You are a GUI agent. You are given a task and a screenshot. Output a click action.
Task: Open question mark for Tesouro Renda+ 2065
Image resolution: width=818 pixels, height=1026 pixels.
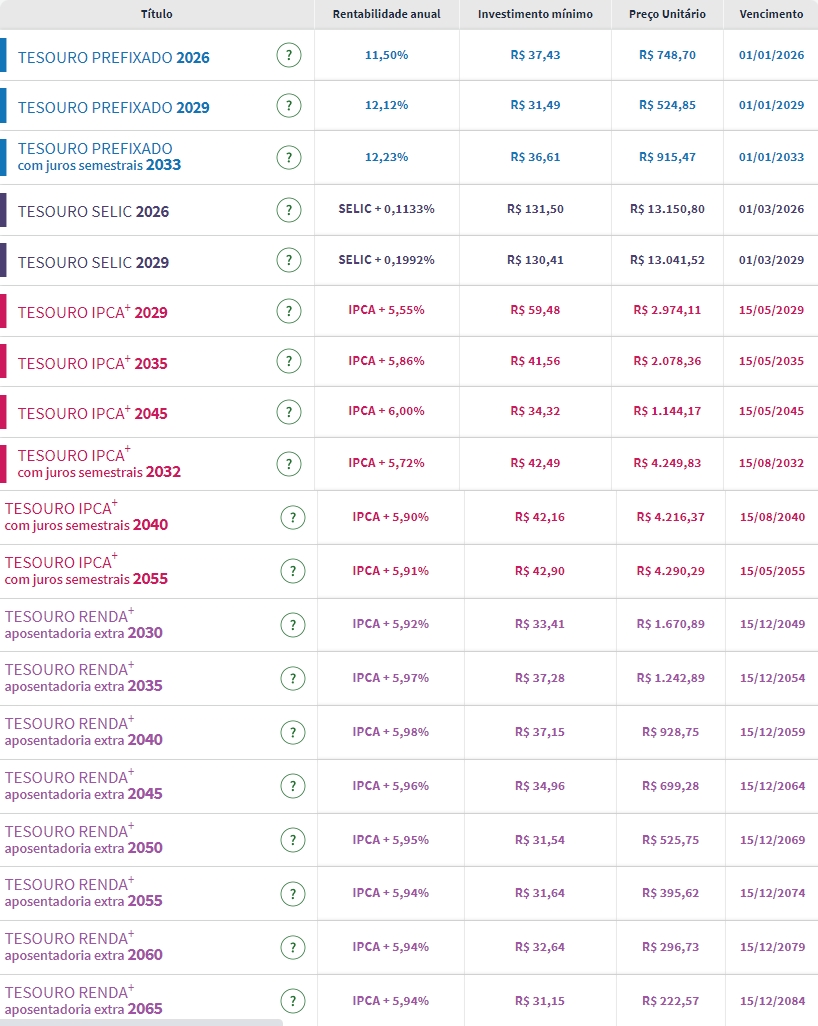(293, 1001)
